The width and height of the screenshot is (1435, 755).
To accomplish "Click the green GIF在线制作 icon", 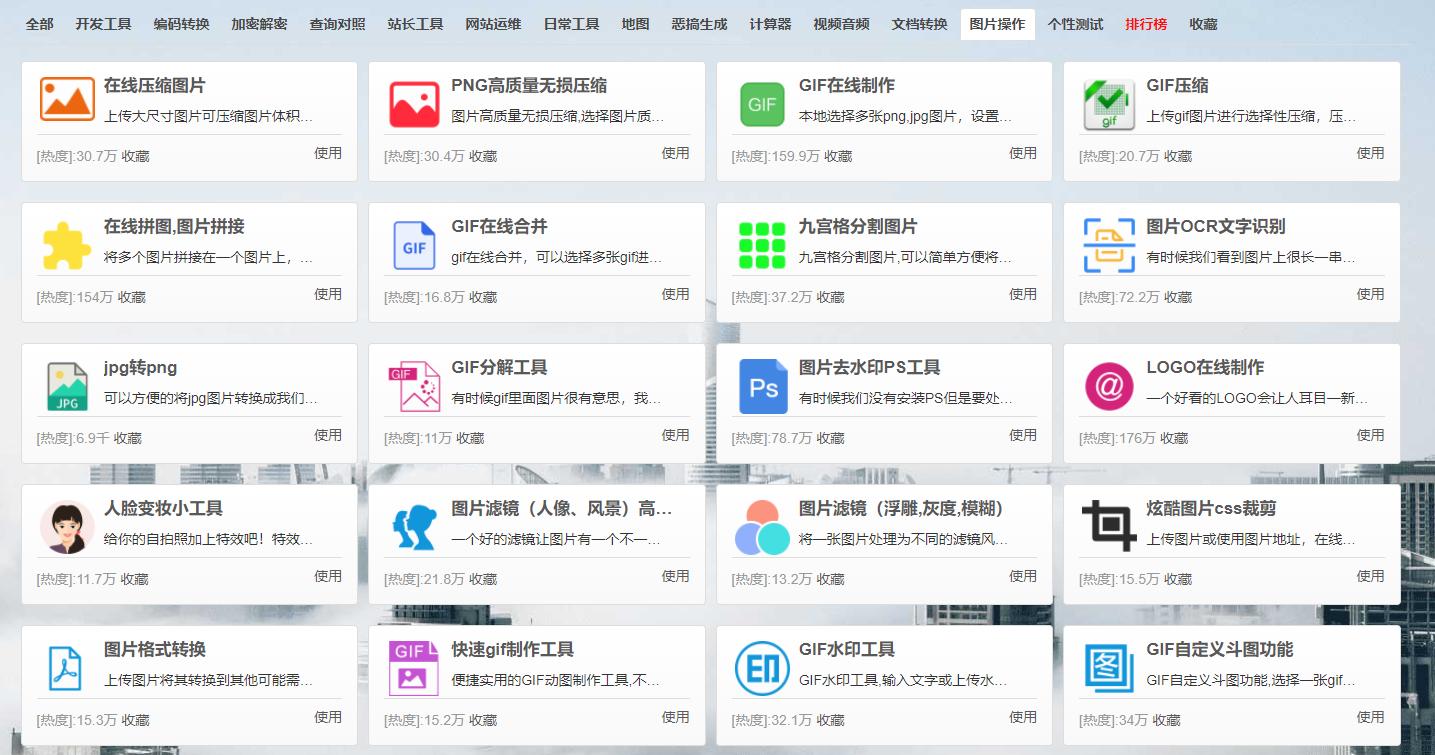I will [762, 104].
